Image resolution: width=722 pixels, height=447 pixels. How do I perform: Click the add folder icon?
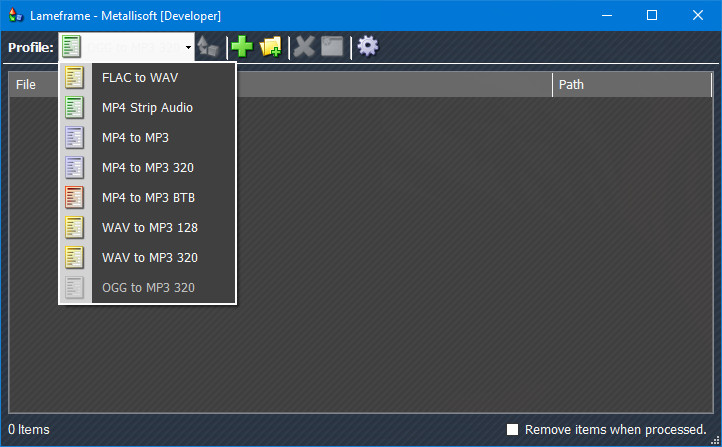[270, 47]
